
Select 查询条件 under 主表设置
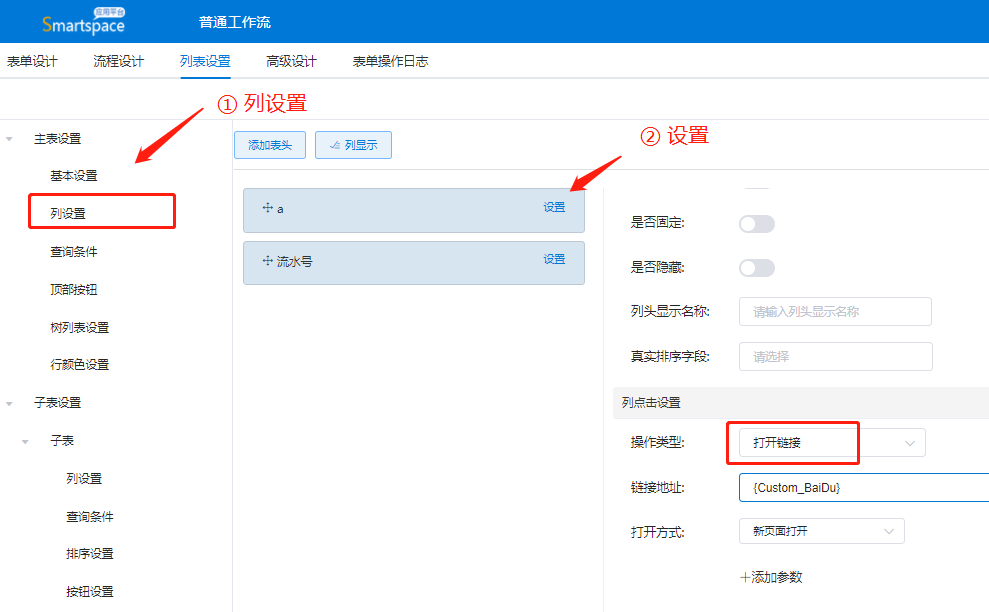(74, 252)
